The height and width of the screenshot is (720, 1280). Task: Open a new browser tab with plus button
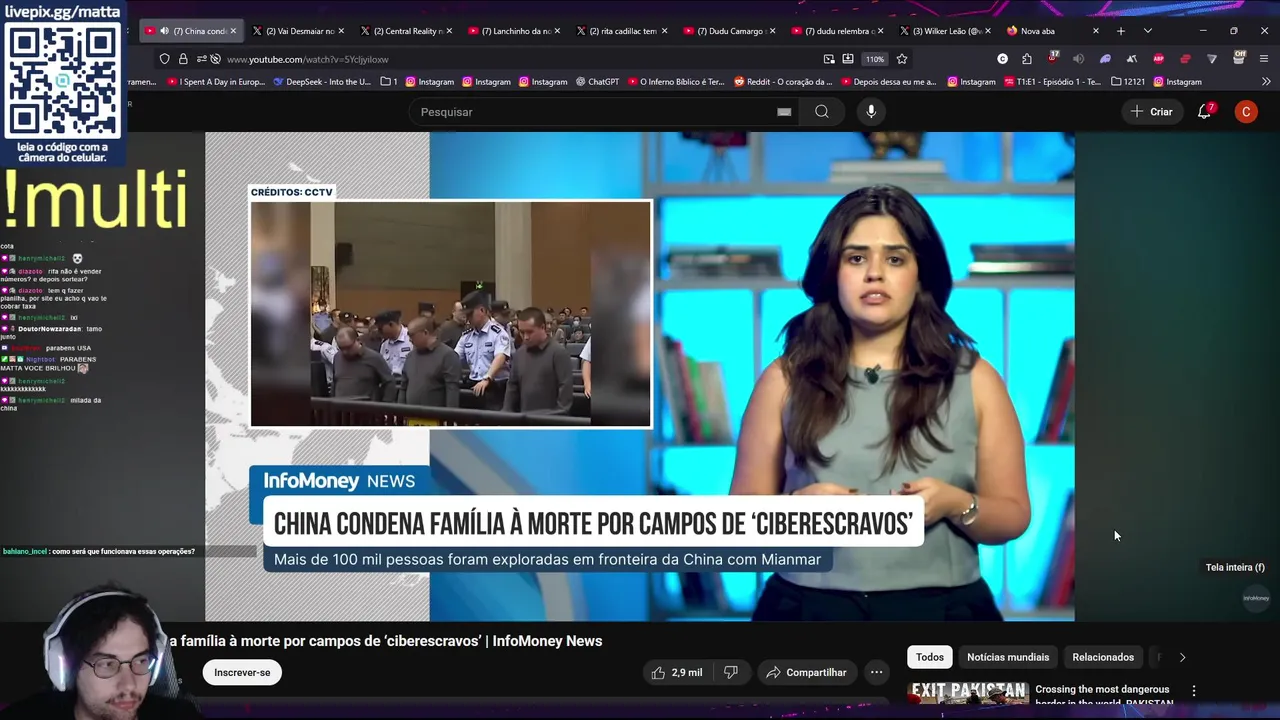coord(1121,31)
